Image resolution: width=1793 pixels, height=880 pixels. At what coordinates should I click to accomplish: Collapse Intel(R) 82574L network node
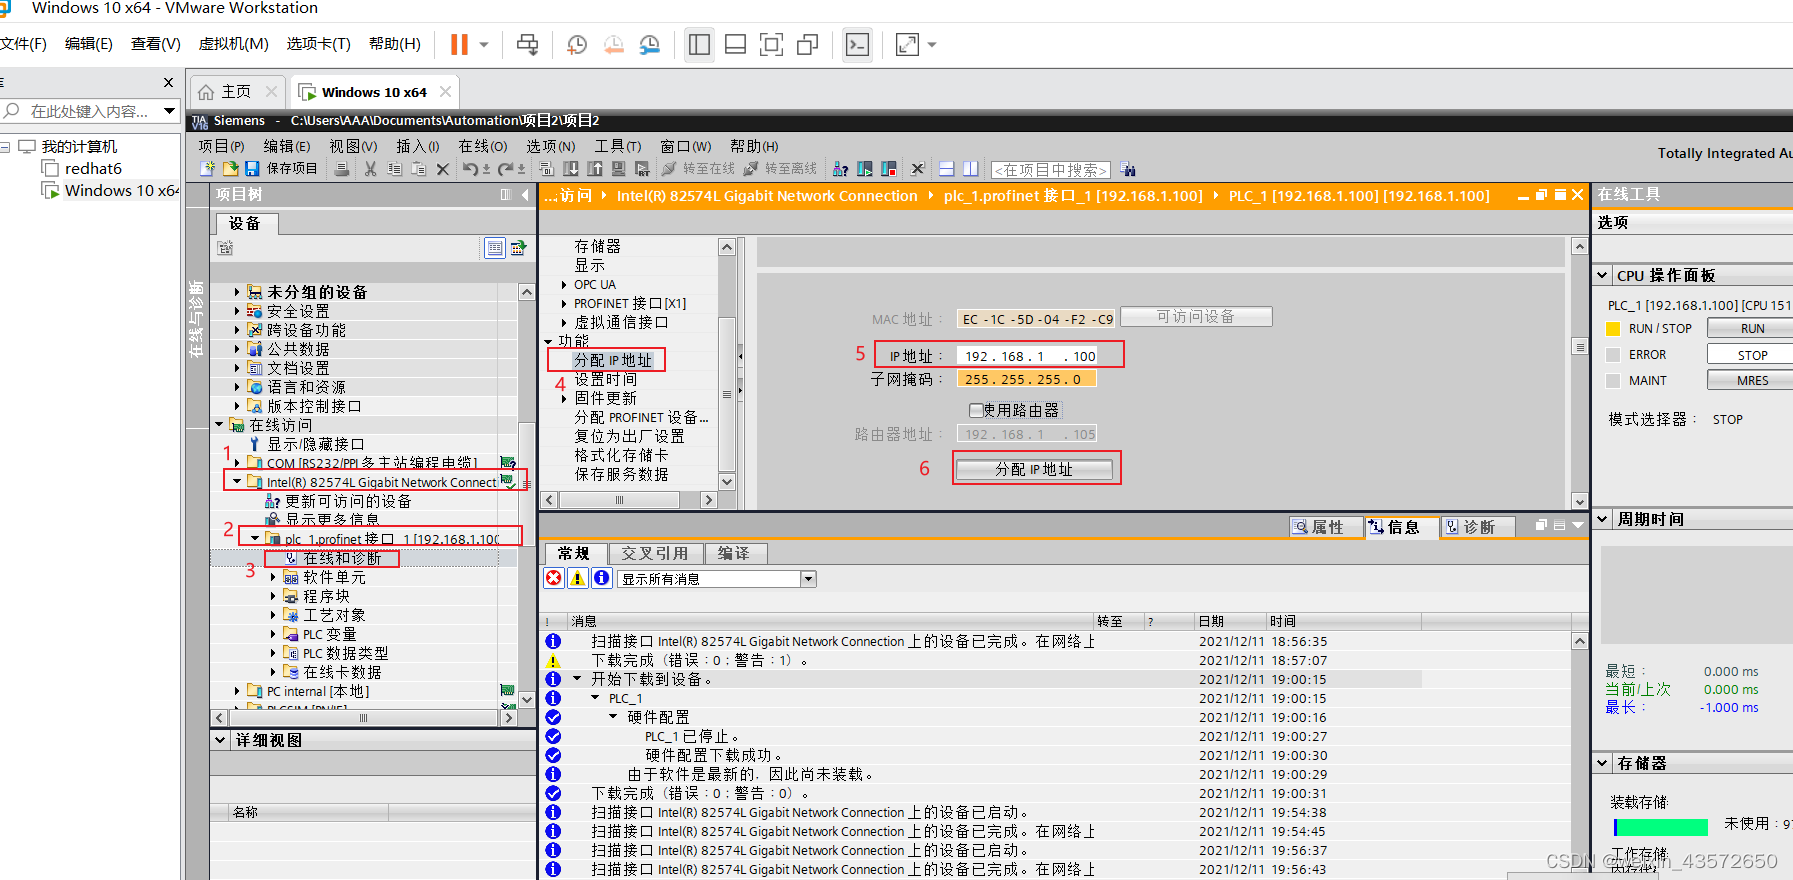pos(237,482)
